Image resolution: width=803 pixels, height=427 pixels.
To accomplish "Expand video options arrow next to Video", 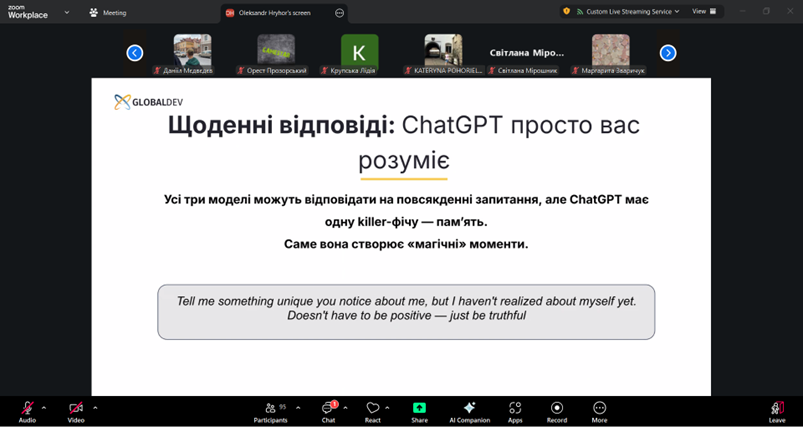I will pos(95,407).
